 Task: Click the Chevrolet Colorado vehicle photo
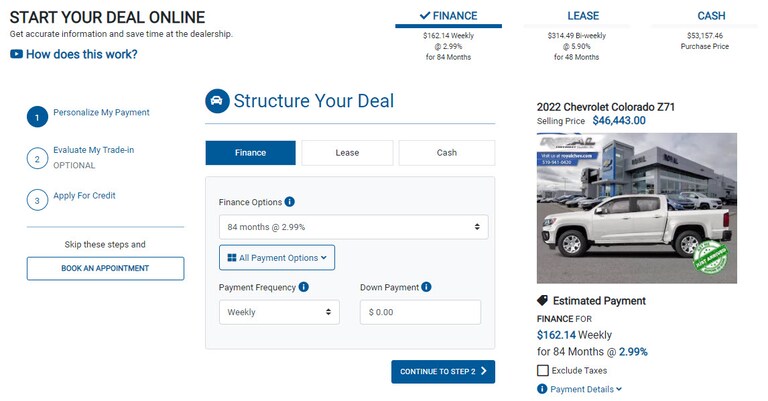click(x=636, y=209)
